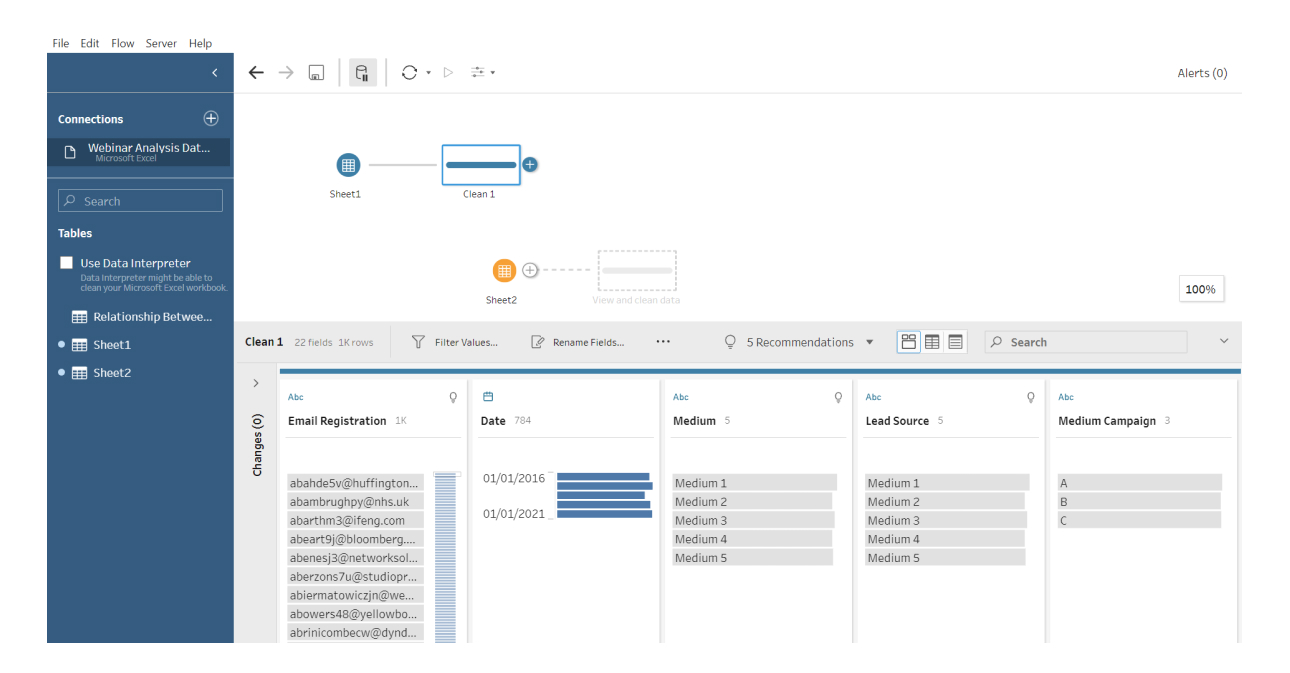Open the flow settings options dropdown
This screenshot has width=1290, height=673.
(483, 73)
